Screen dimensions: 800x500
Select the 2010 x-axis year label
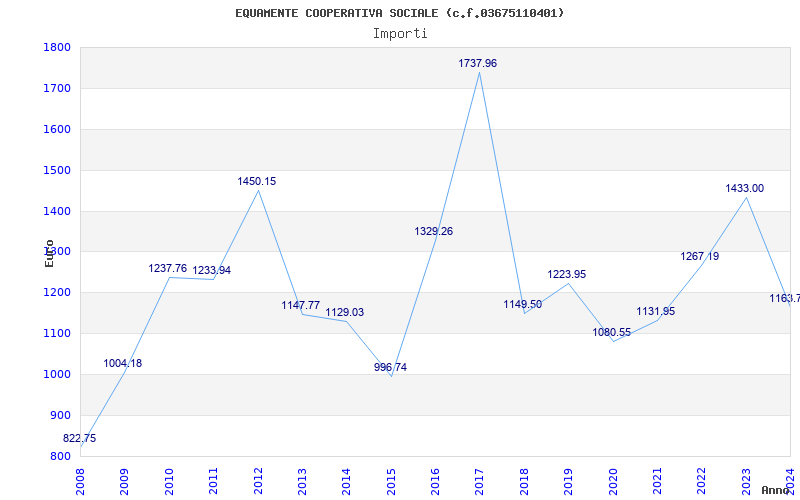tap(169, 480)
